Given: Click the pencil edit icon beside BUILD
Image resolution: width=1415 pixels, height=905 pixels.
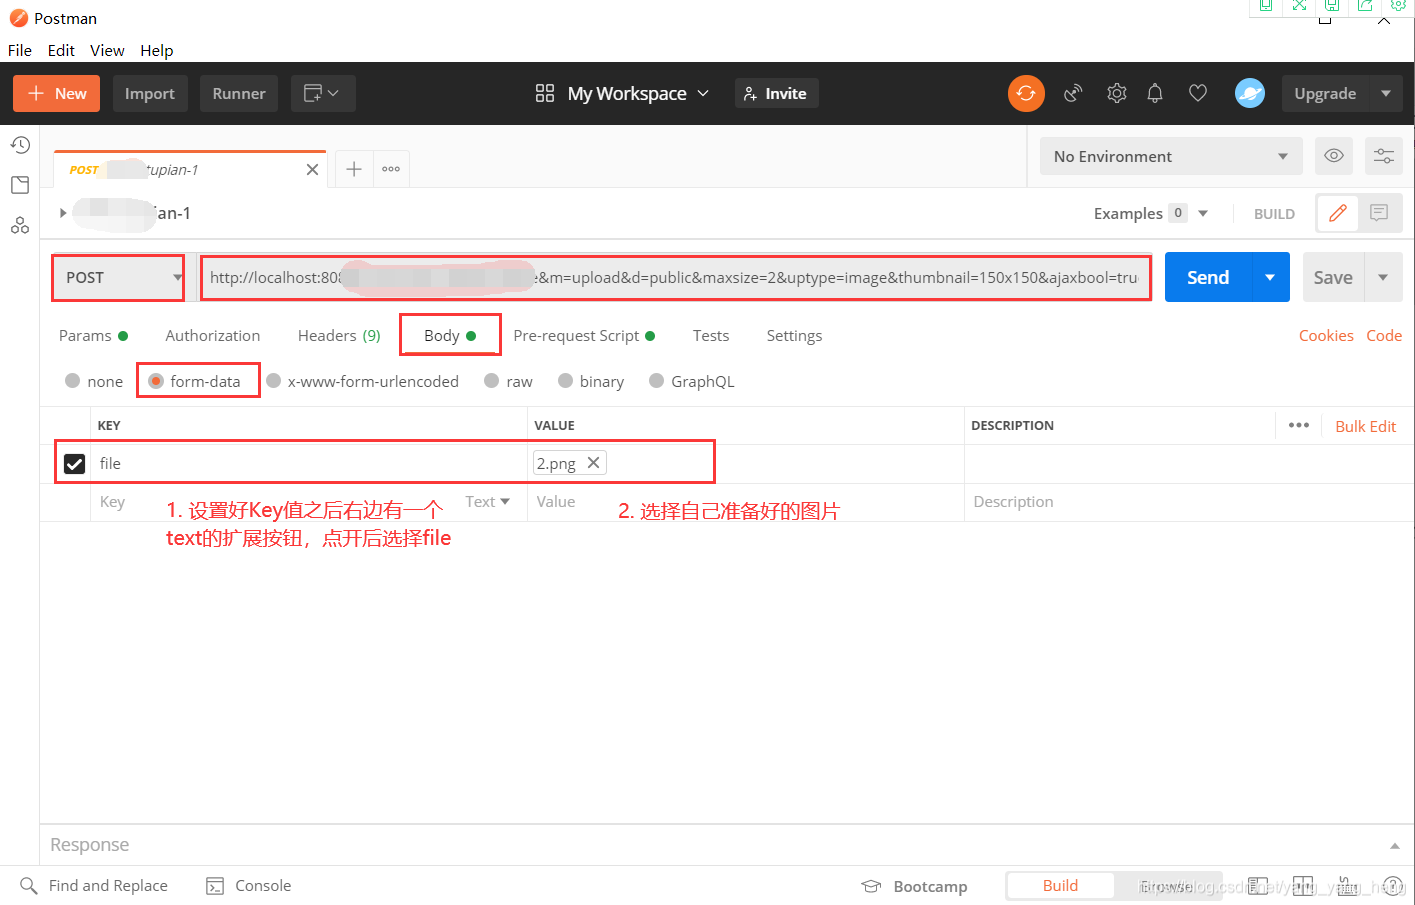Looking at the screenshot, I should tap(1338, 213).
